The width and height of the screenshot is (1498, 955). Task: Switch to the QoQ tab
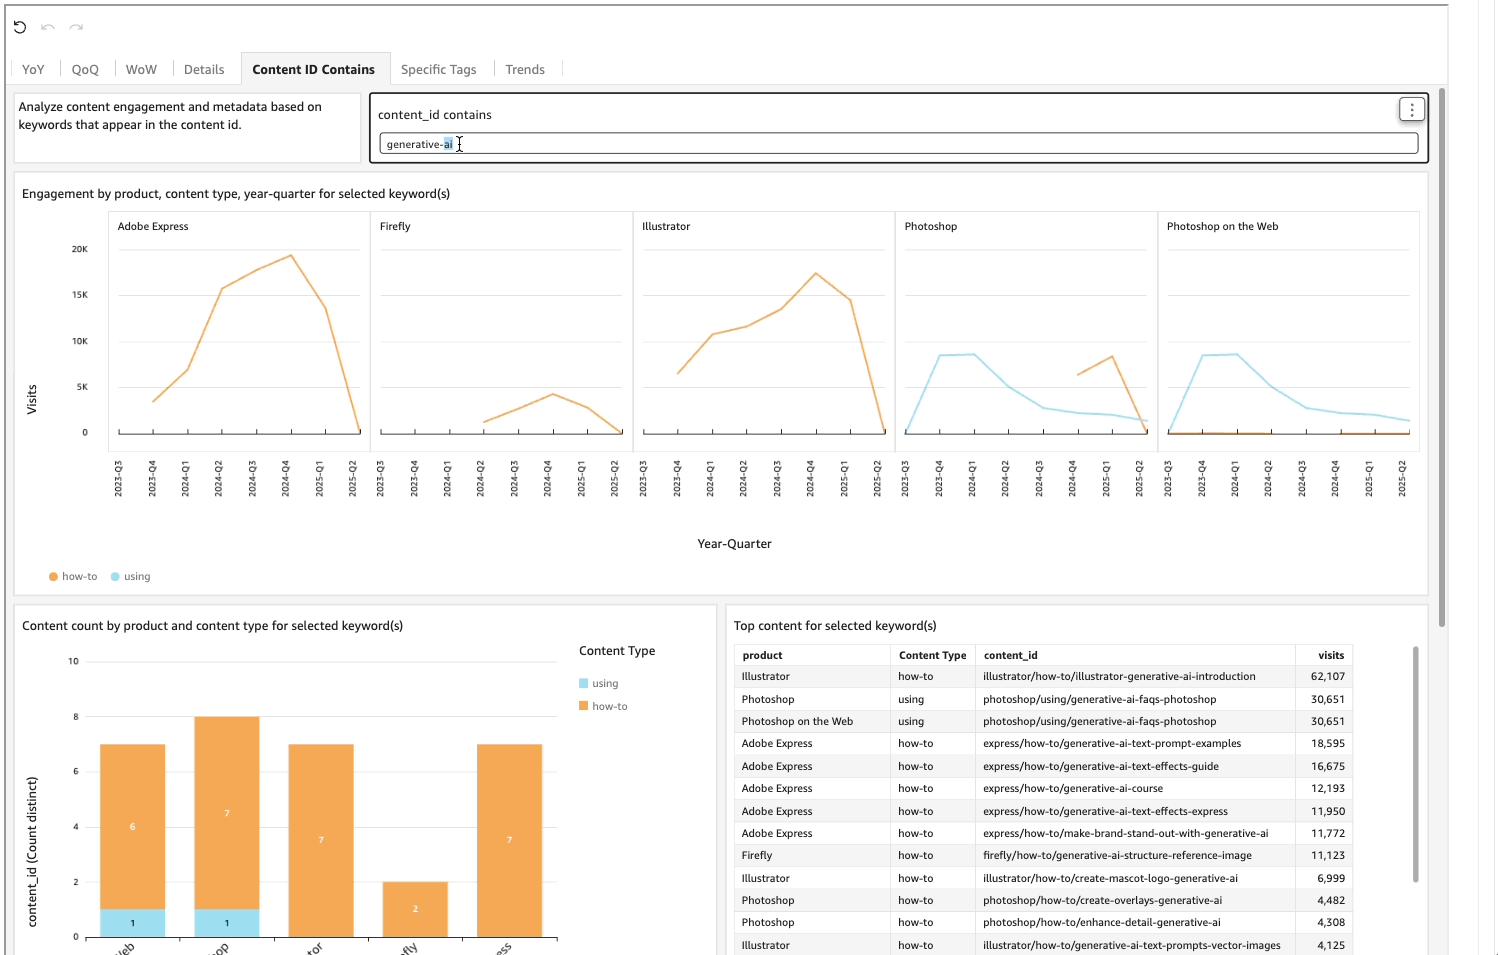[x=85, y=69]
